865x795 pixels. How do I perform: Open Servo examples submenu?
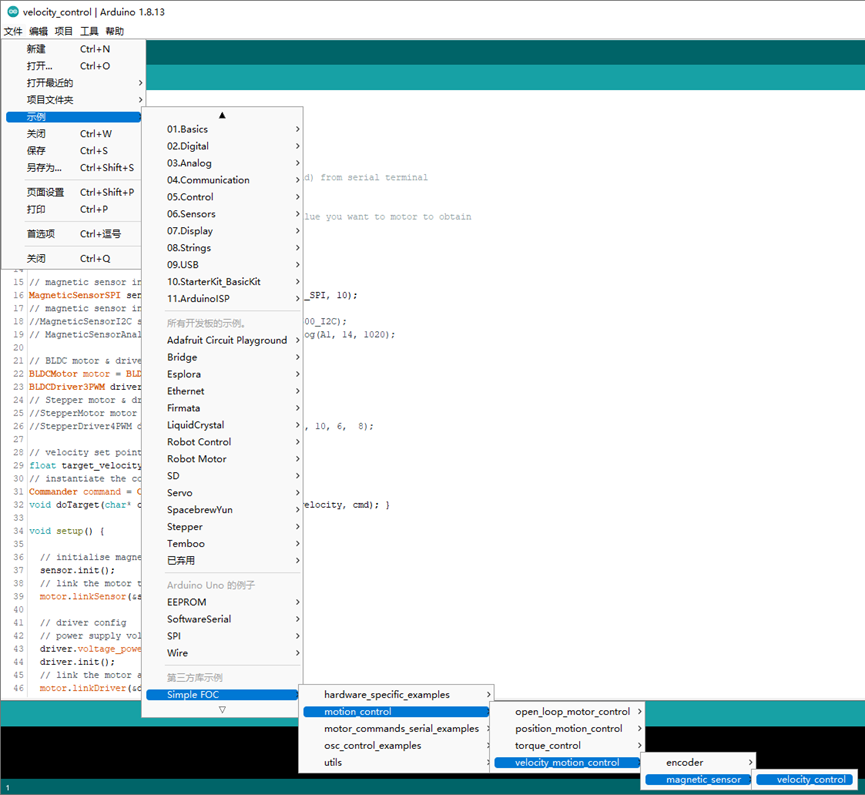pyautogui.click(x=223, y=493)
